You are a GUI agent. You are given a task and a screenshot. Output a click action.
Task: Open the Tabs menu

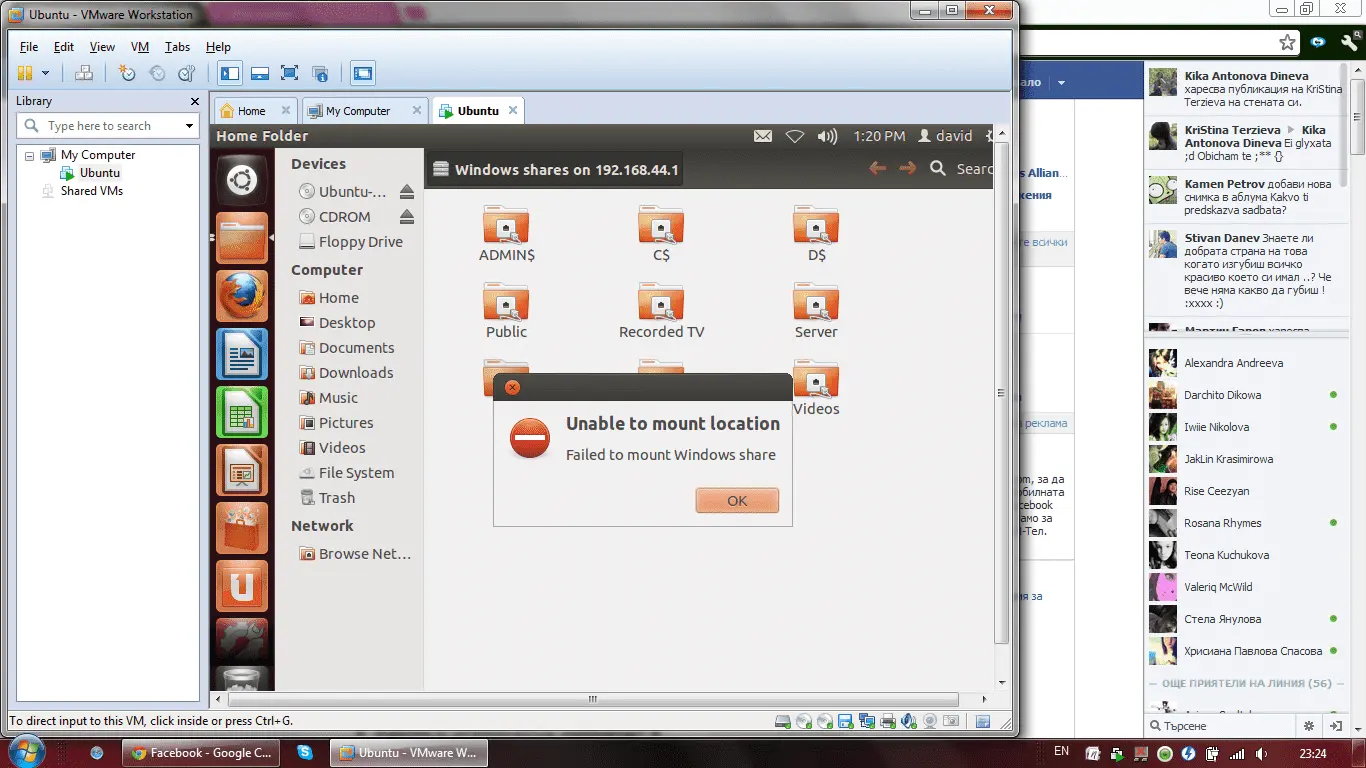point(177,47)
